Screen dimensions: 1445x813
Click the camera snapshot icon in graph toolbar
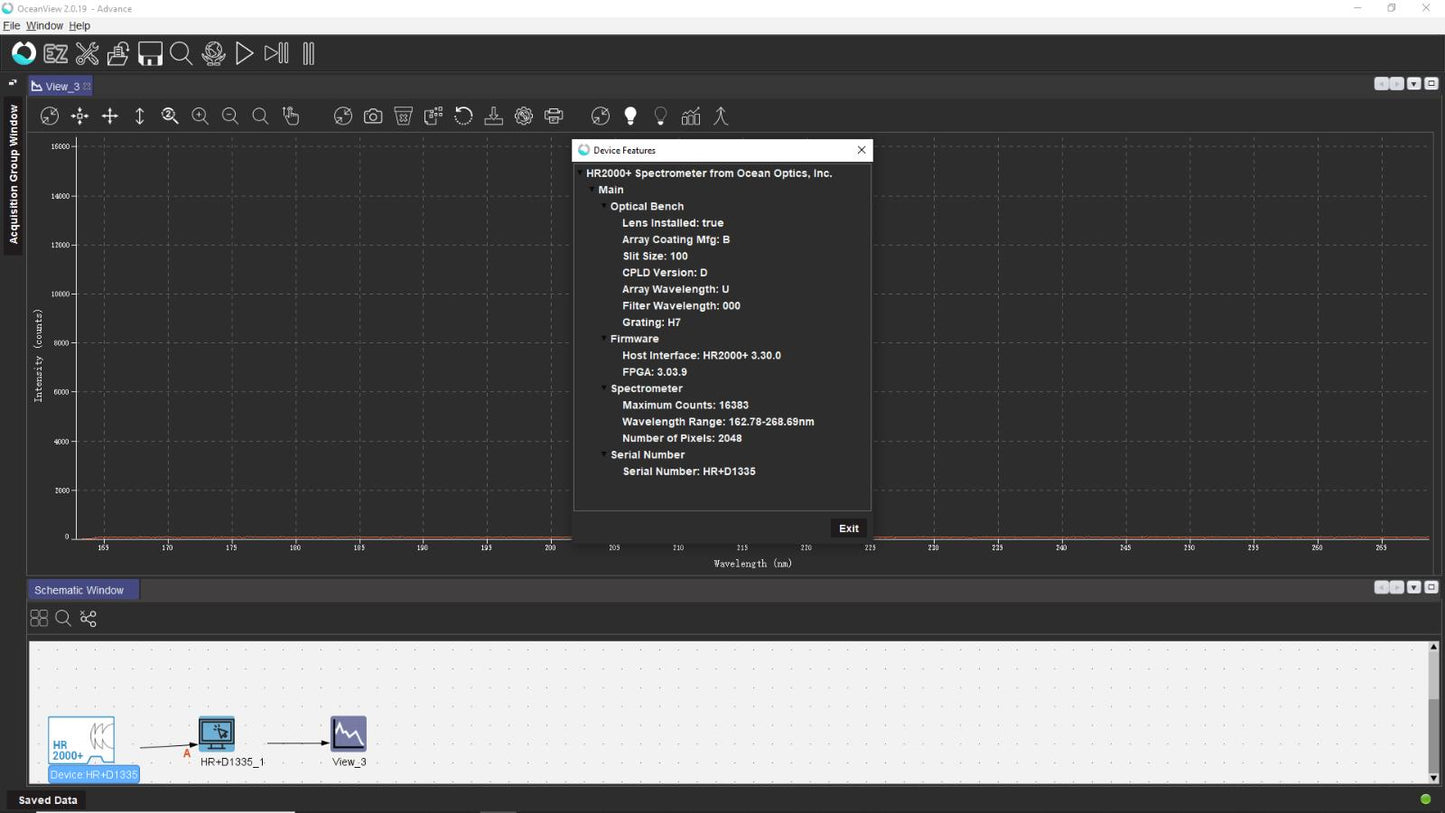(373, 117)
